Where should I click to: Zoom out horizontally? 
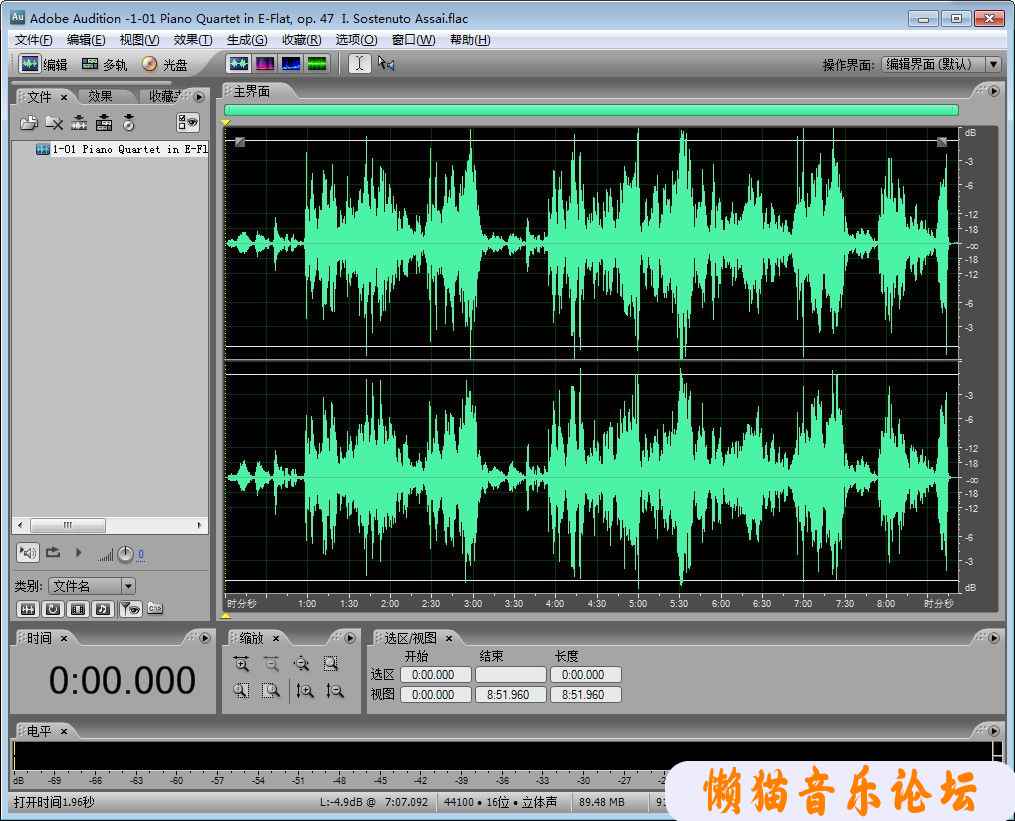[271, 664]
